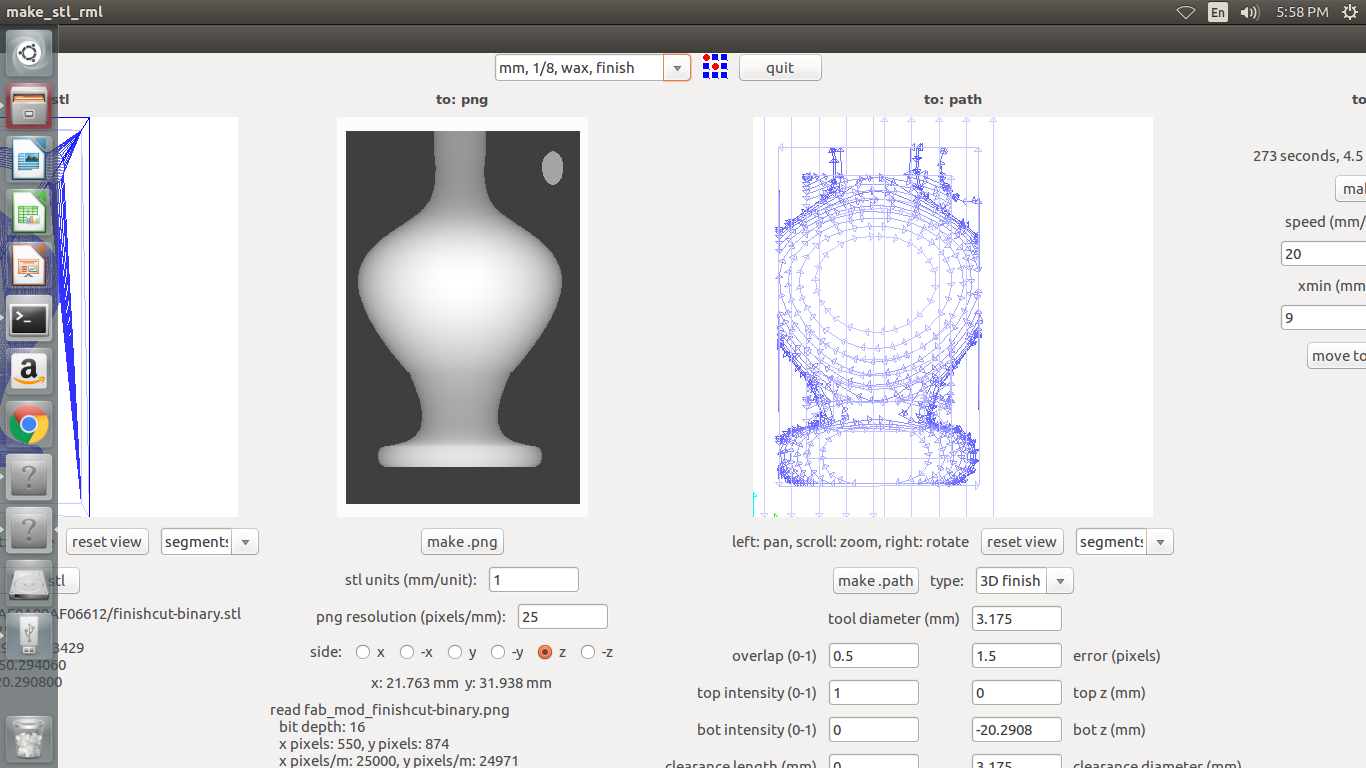Click the speed field showing 20
The image size is (1366, 768).
(1324, 254)
